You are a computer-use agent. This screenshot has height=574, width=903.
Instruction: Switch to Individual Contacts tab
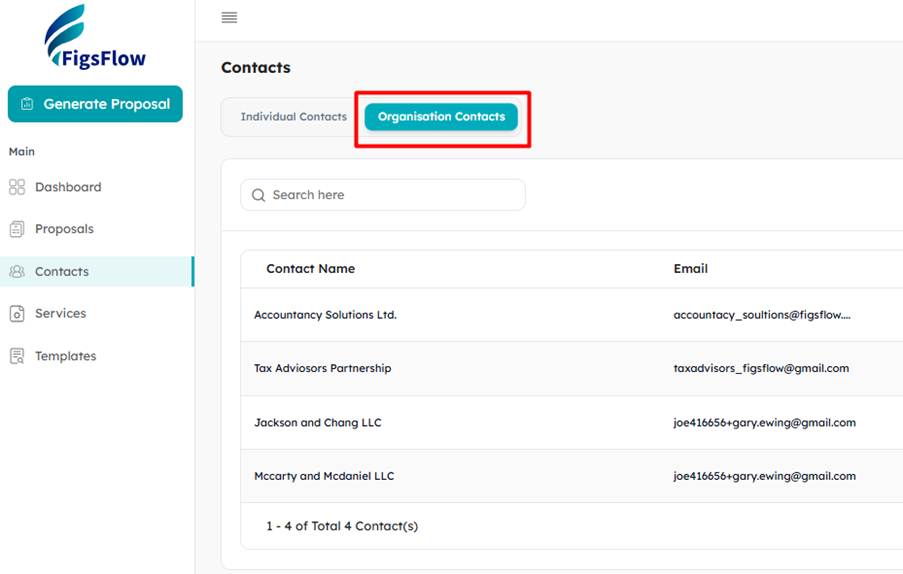(x=294, y=117)
